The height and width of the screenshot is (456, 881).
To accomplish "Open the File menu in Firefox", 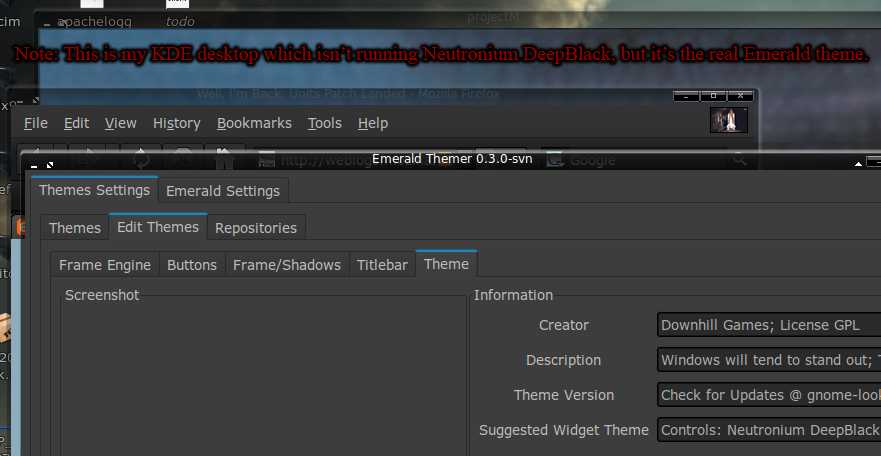I will (35, 123).
